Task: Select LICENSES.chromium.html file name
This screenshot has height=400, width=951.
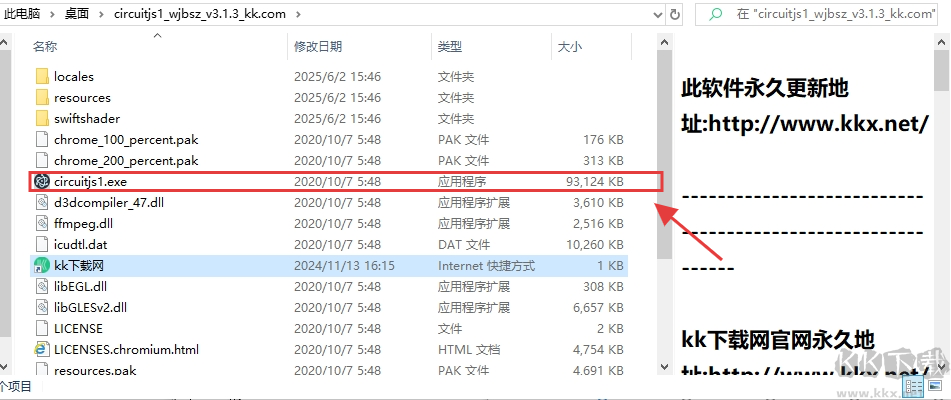Action: (x=126, y=349)
